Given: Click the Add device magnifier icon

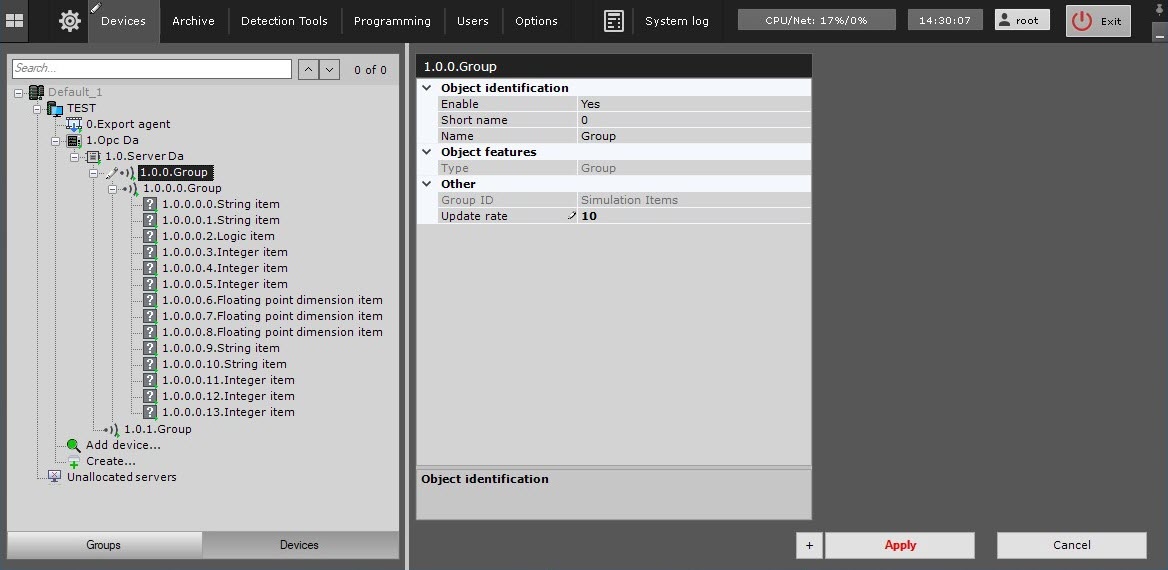Looking at the screenshot, I should [x=74, y=445].
